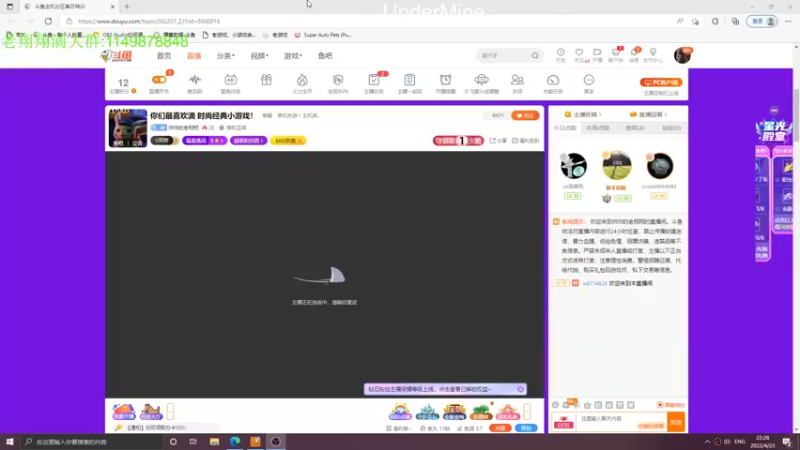Open the More ellipsis icon

(x=589, y=80)
